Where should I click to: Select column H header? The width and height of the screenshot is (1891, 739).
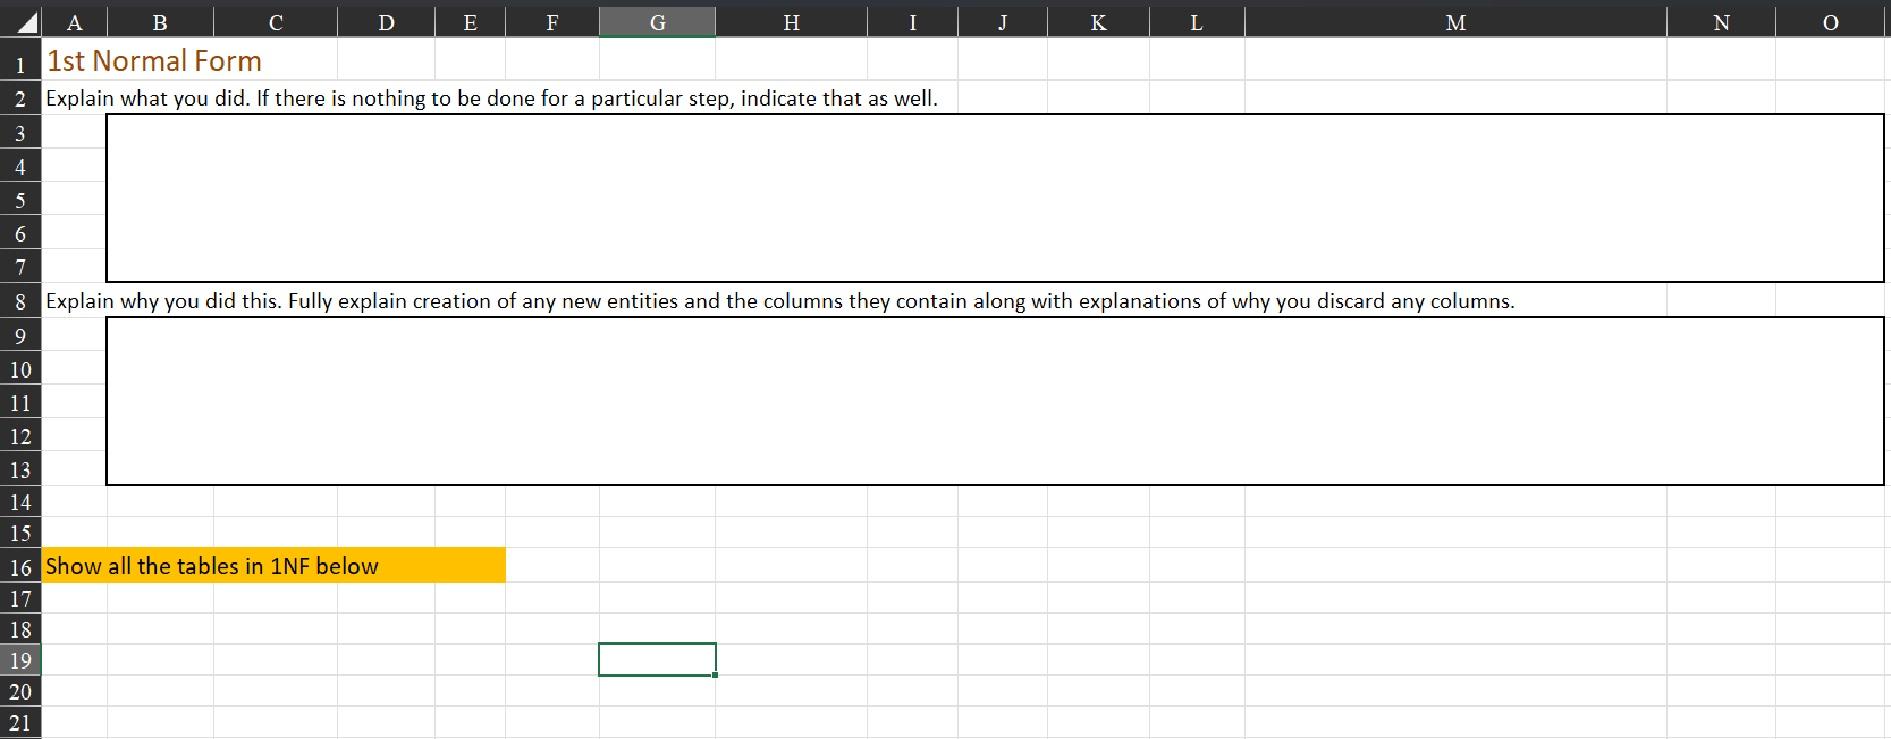point(791,22)
